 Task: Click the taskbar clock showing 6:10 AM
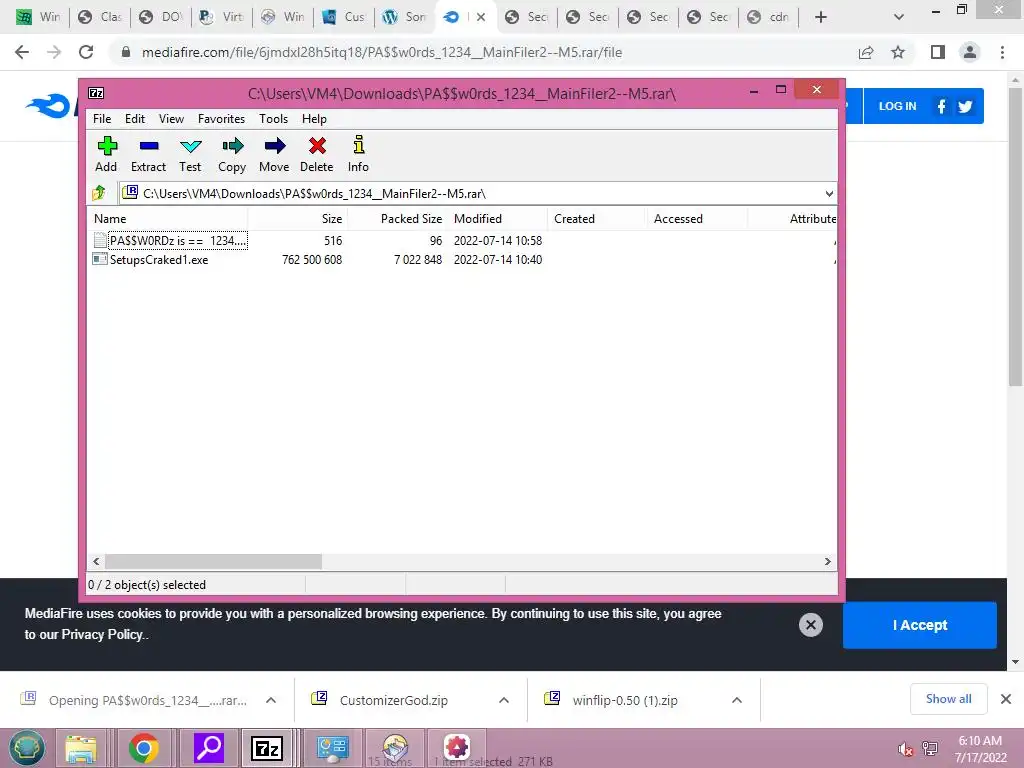(980, 748)
